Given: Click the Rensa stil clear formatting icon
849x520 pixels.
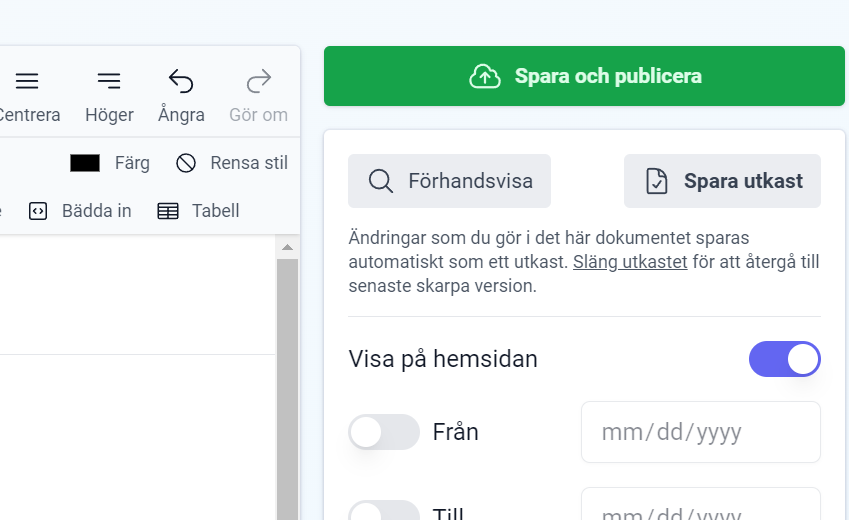Looking at the screenshot, I should point(186,163).
